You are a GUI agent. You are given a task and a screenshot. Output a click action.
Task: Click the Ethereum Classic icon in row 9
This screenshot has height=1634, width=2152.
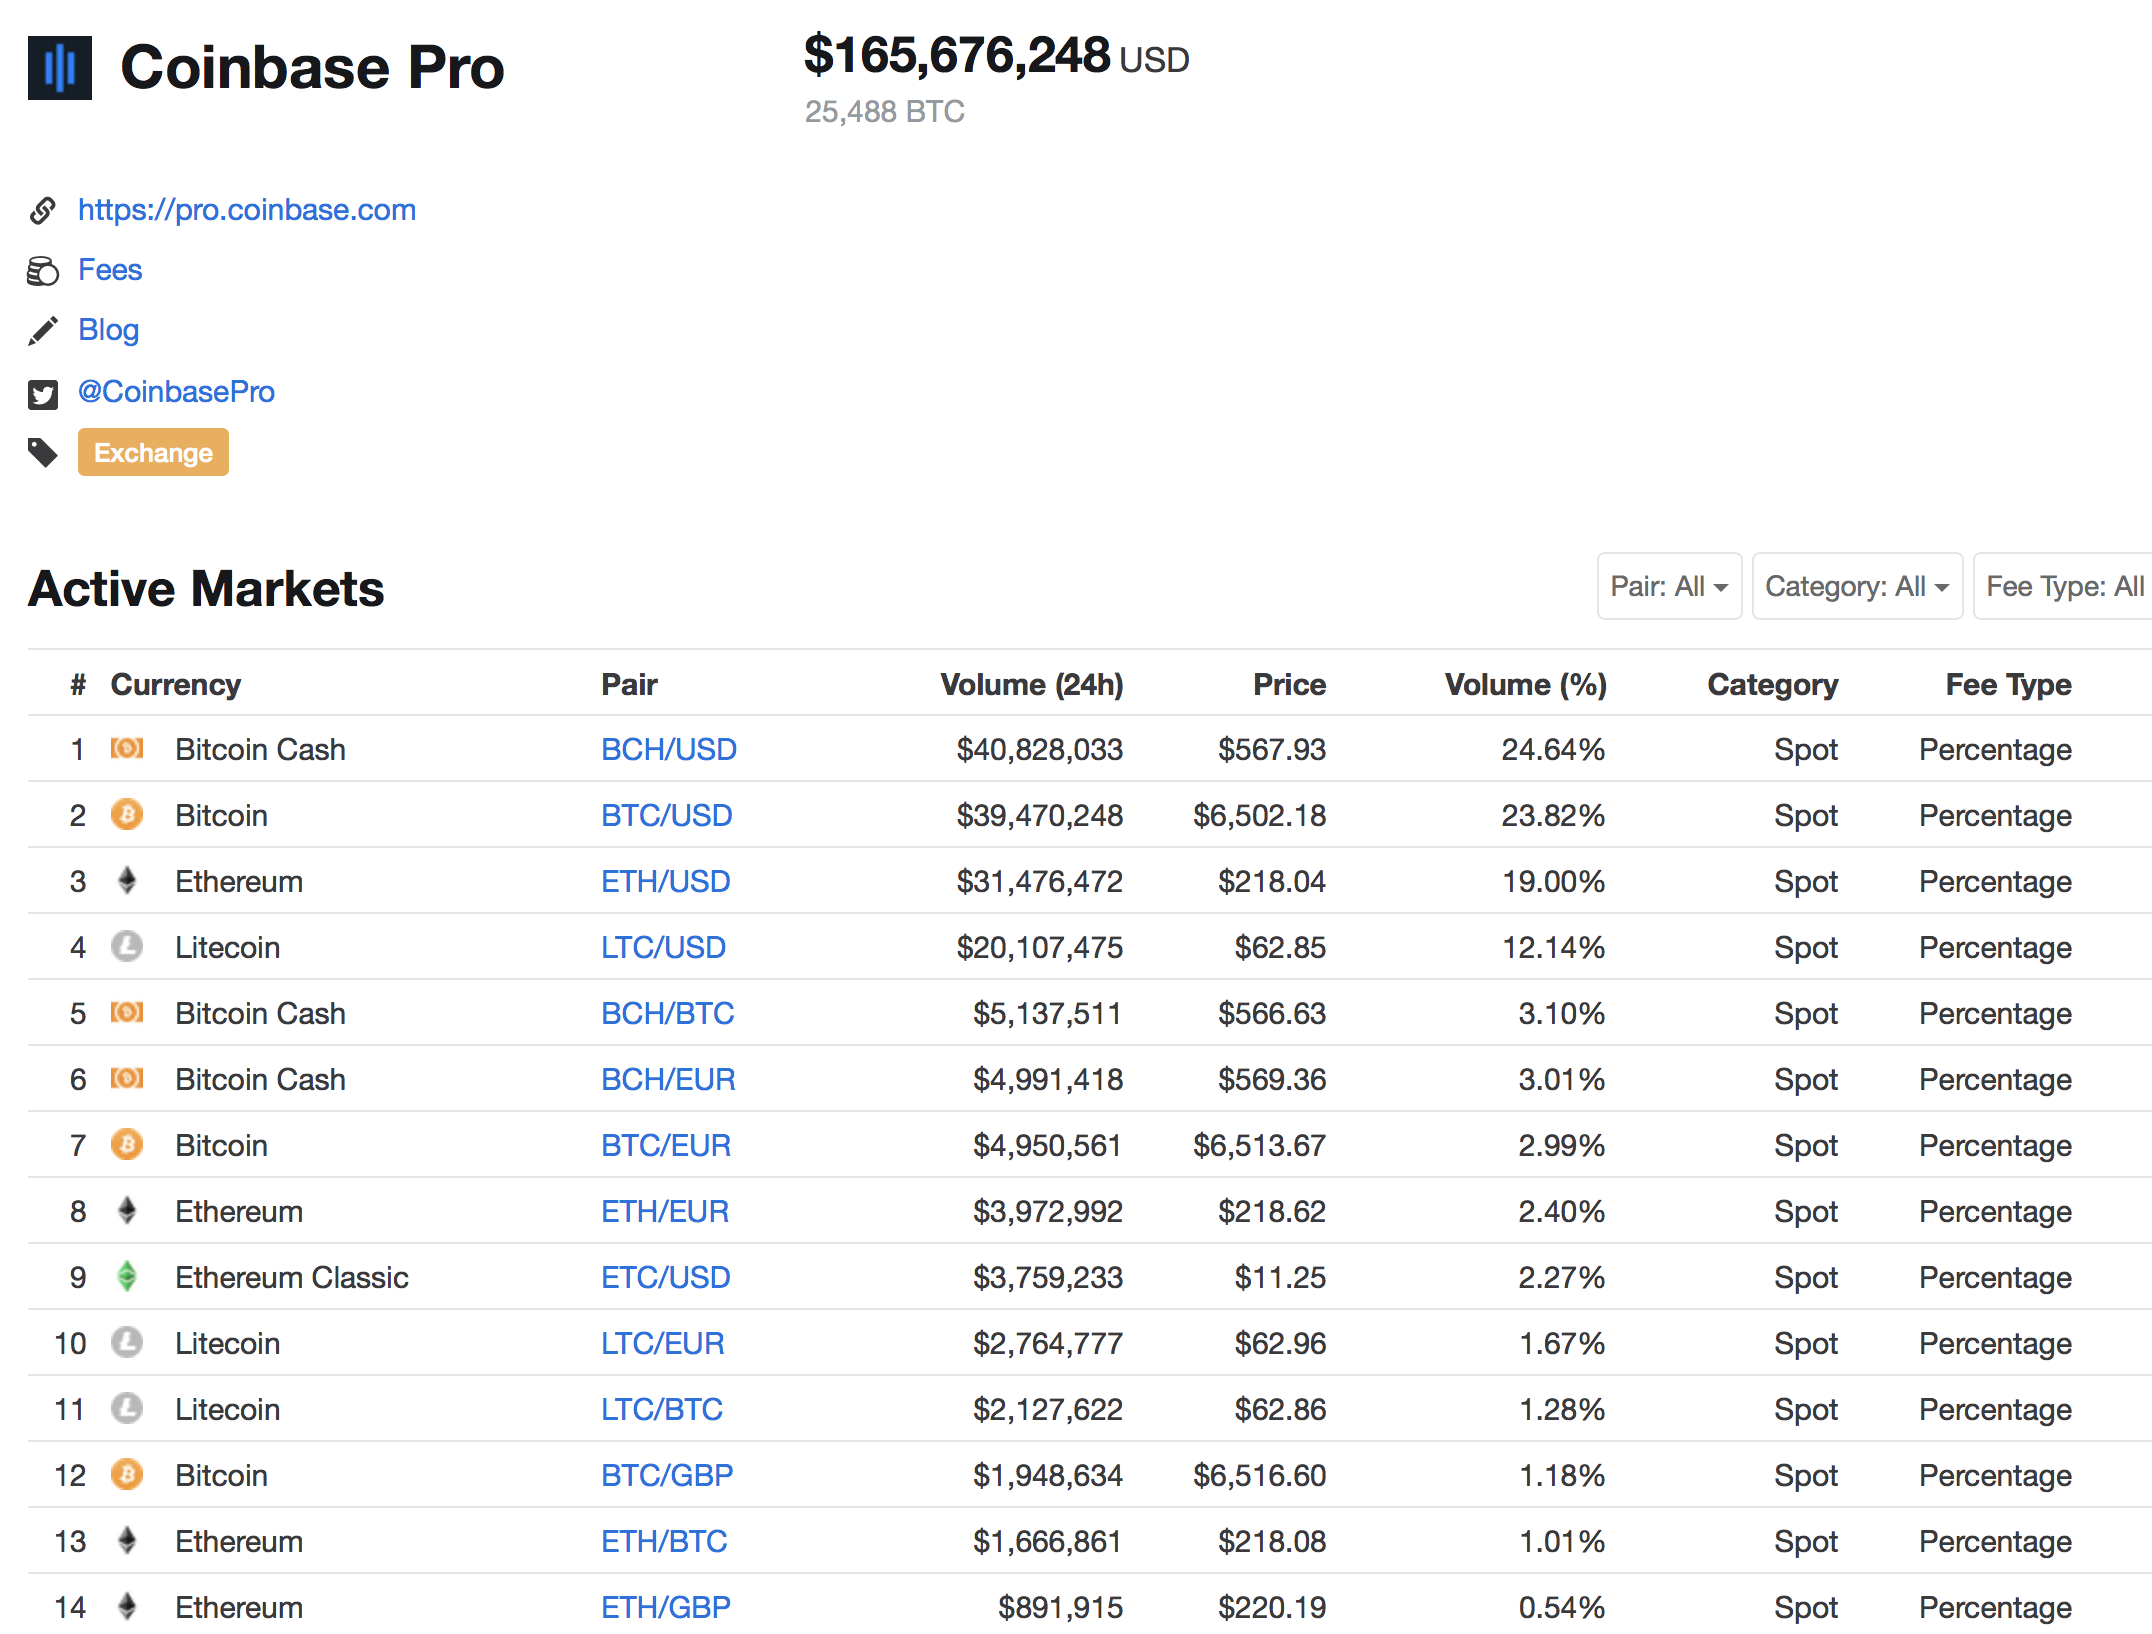tap(127, 1277)
